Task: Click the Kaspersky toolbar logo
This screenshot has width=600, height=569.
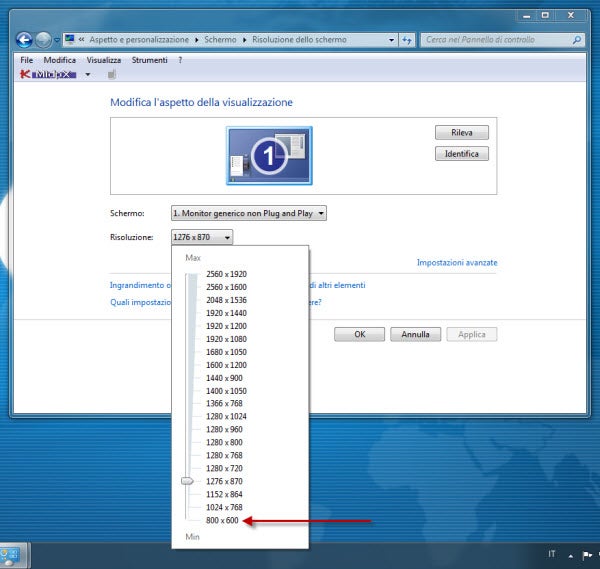Action: (x=48, y=74)
